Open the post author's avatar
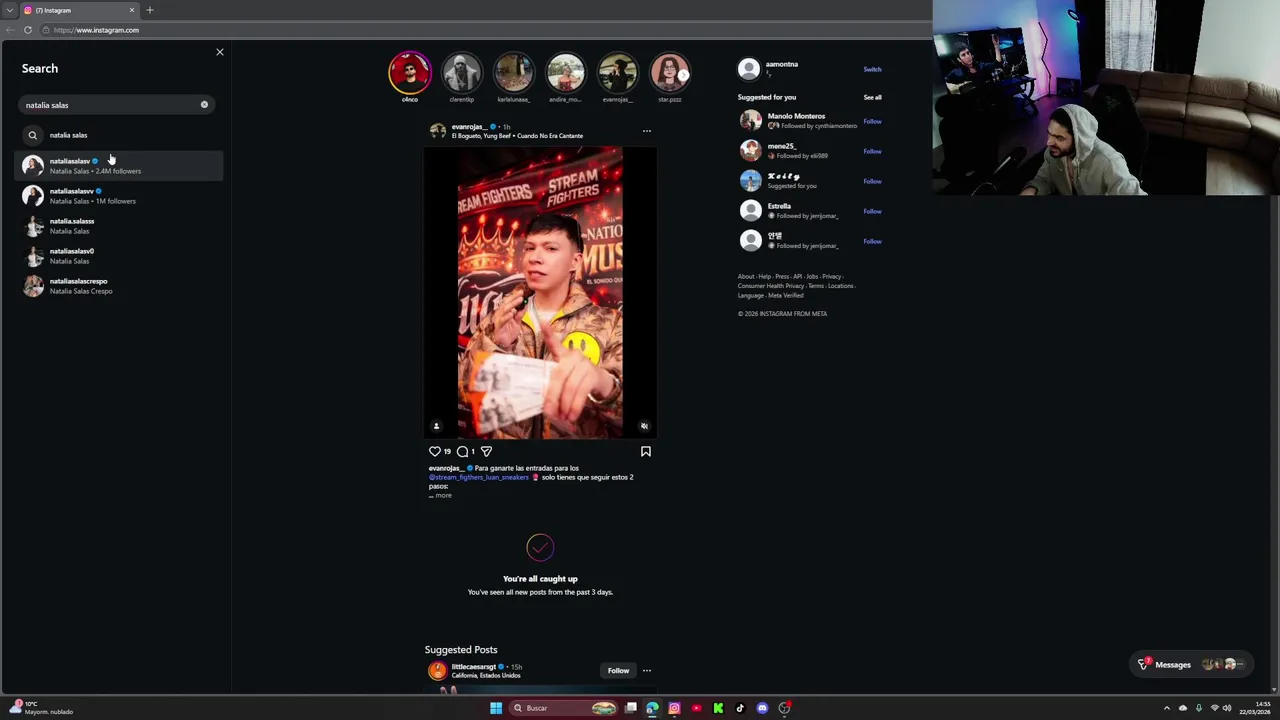Screen dimensions: 1280x720 pyautogui.click(x=438, y=131)
